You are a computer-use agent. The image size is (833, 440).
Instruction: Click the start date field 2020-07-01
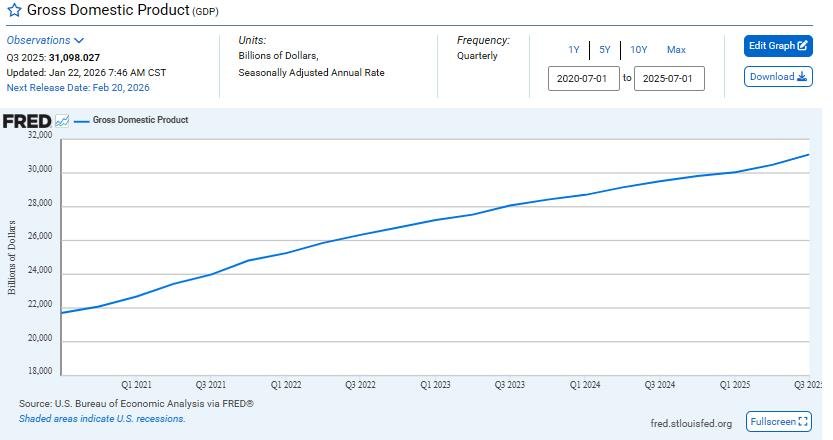(584, 78)
